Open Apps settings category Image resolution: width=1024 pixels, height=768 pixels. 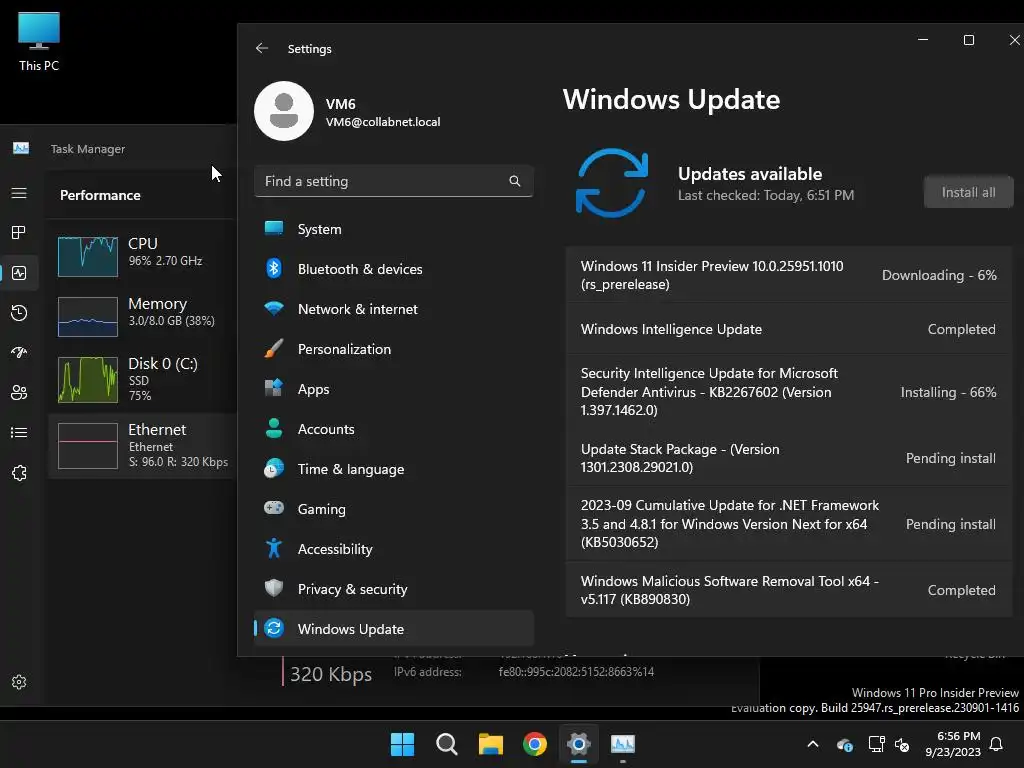[x=393, y=389]
